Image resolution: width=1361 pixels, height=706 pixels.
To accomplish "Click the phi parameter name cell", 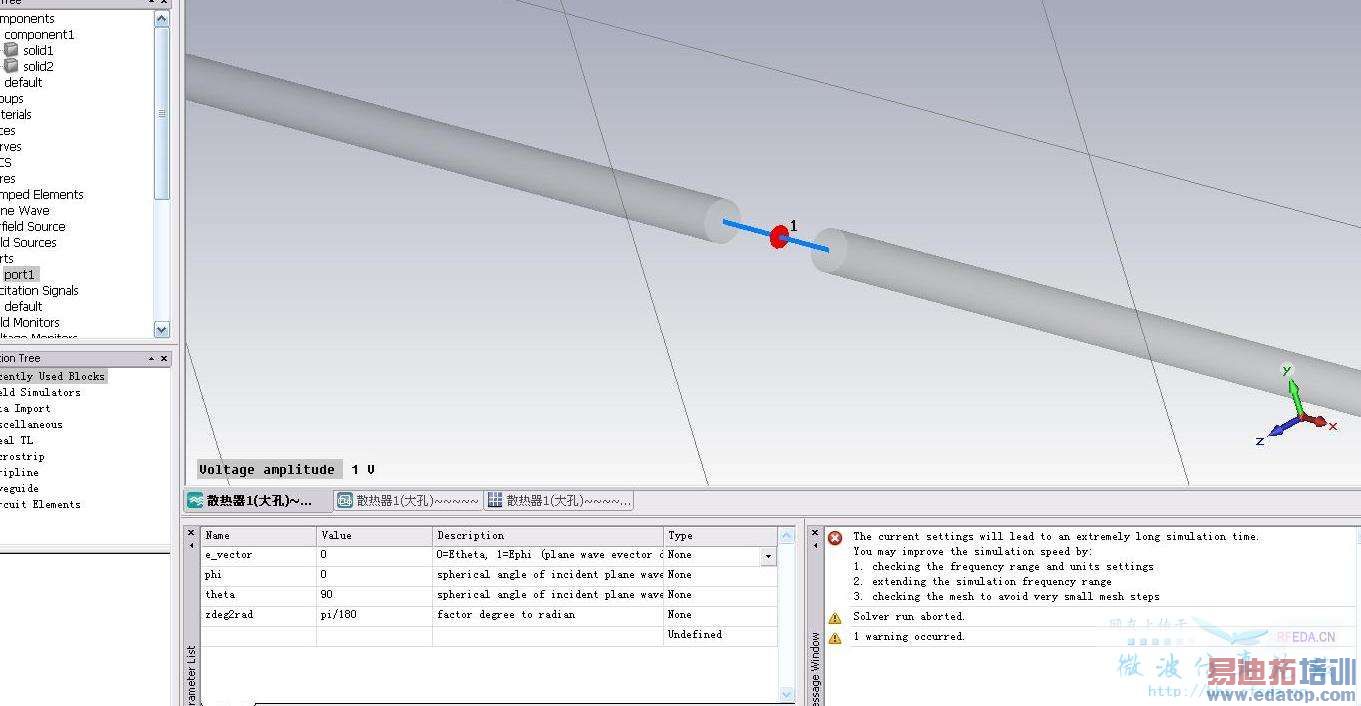I will [x=259, y=575].
